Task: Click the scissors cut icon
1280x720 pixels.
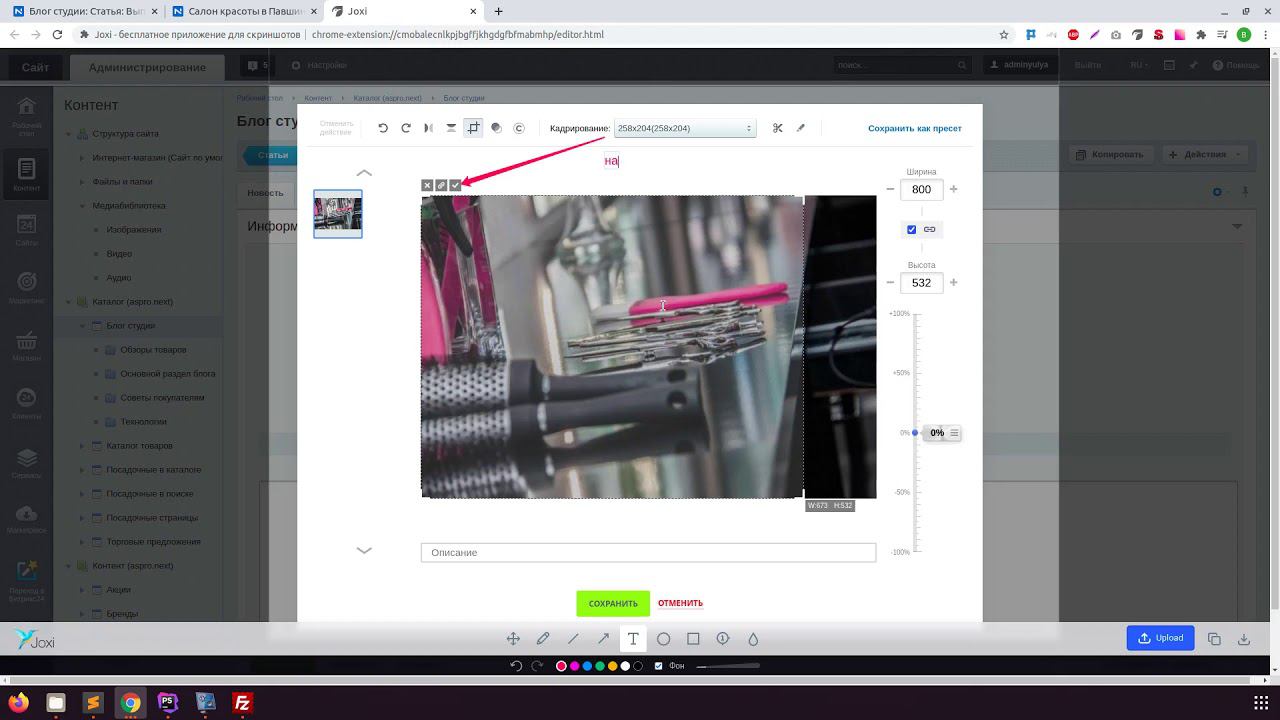Action: [x=778, y=128]
